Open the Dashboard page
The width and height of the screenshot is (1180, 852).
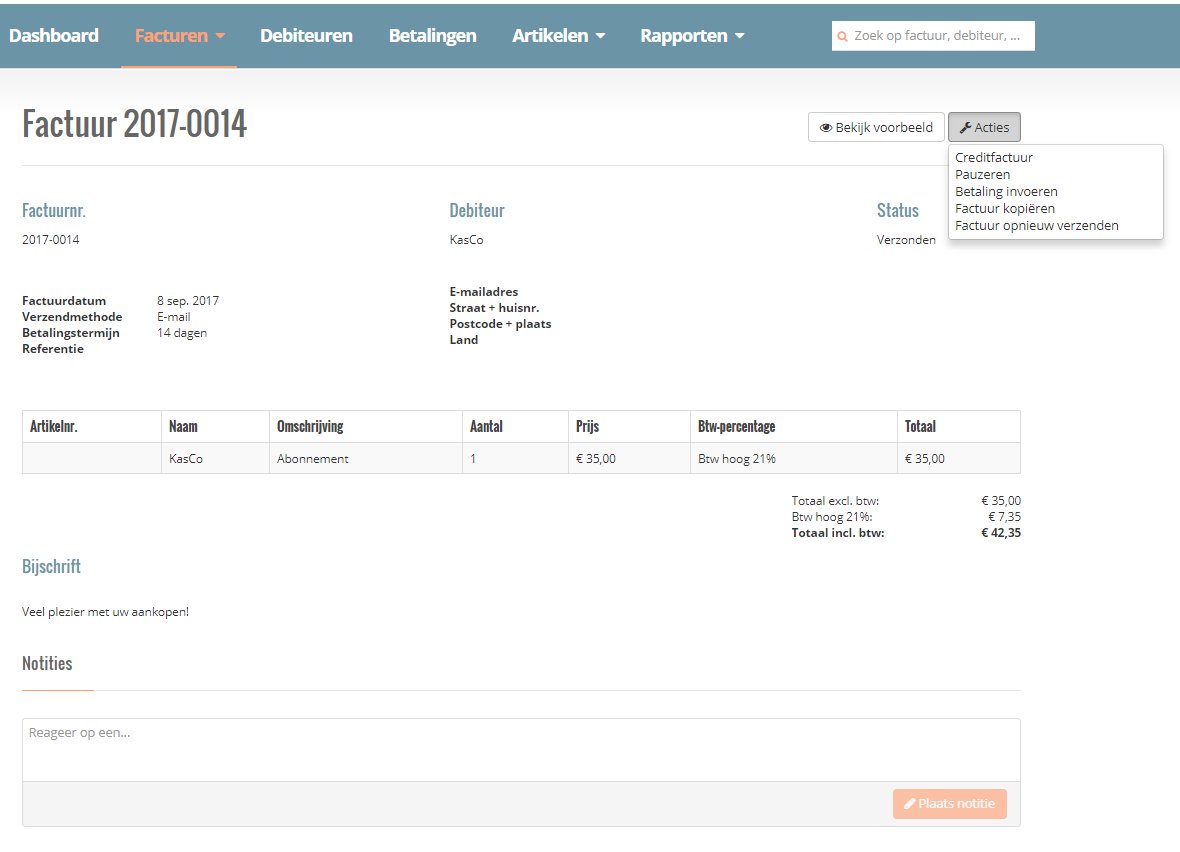coord(53,35)
